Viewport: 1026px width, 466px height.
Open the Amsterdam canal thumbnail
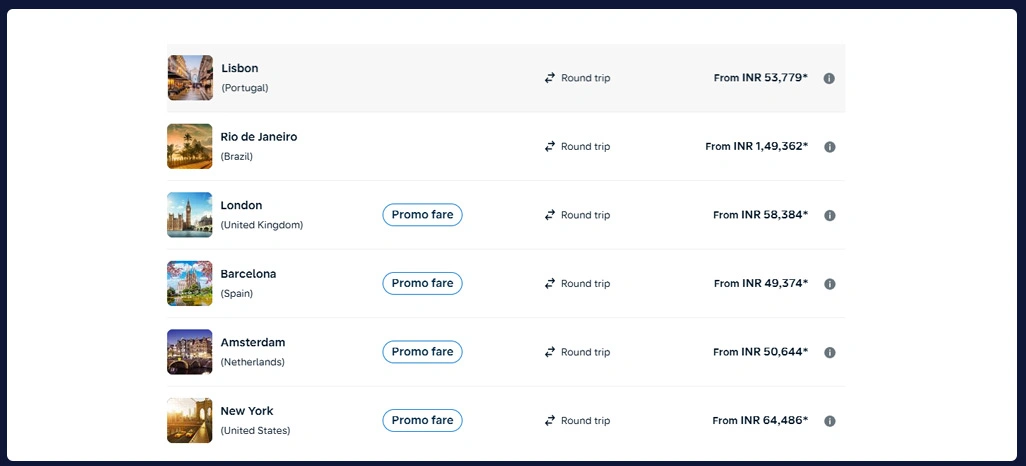click(190, 352)
